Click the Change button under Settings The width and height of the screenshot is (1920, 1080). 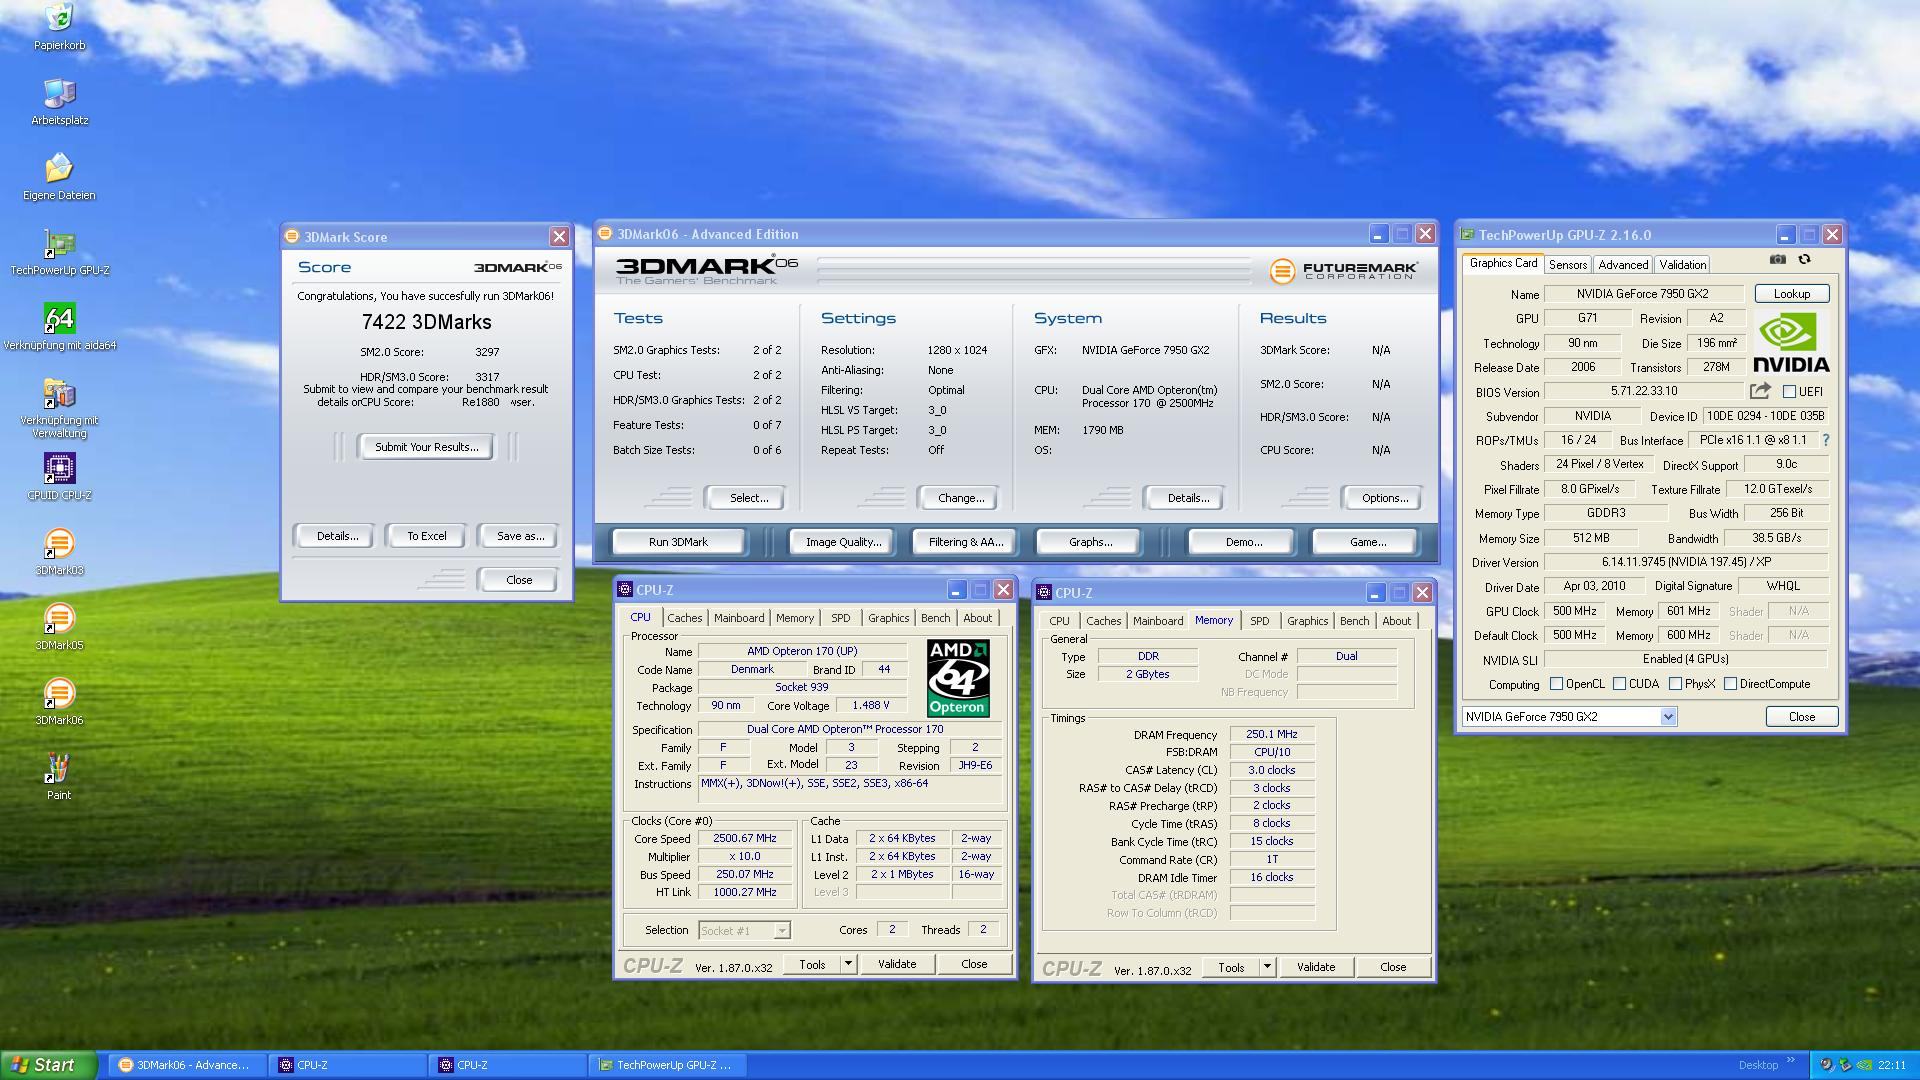(x=961, y=498)
